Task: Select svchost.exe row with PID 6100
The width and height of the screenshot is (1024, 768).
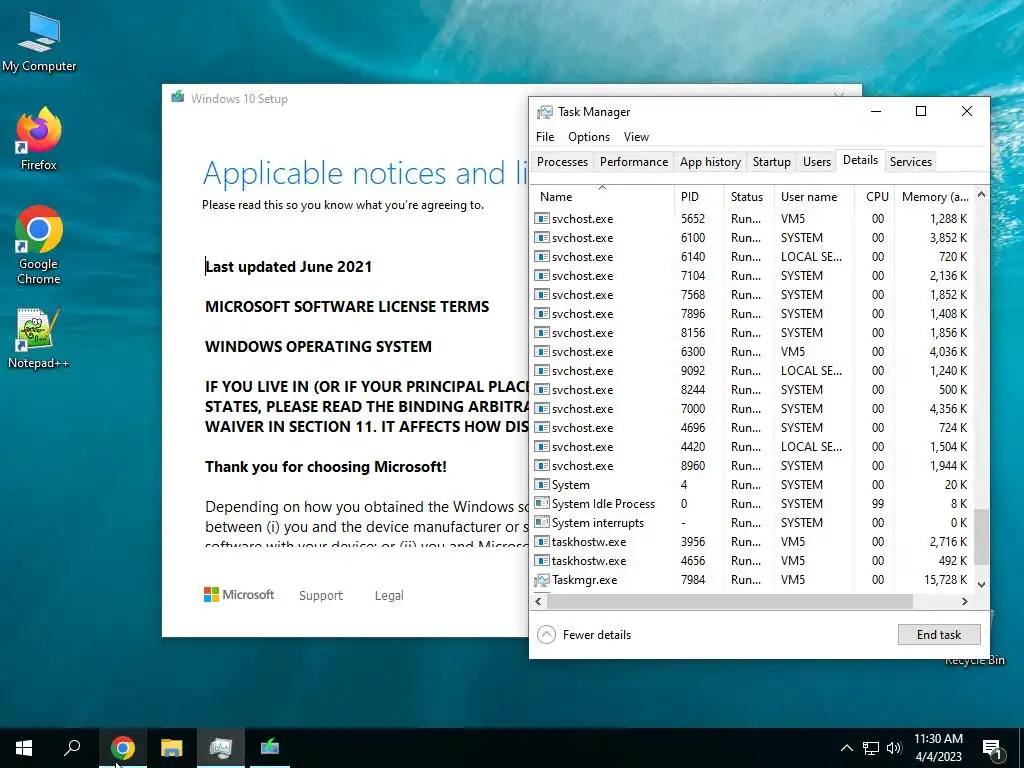Action: pos(752,238)
